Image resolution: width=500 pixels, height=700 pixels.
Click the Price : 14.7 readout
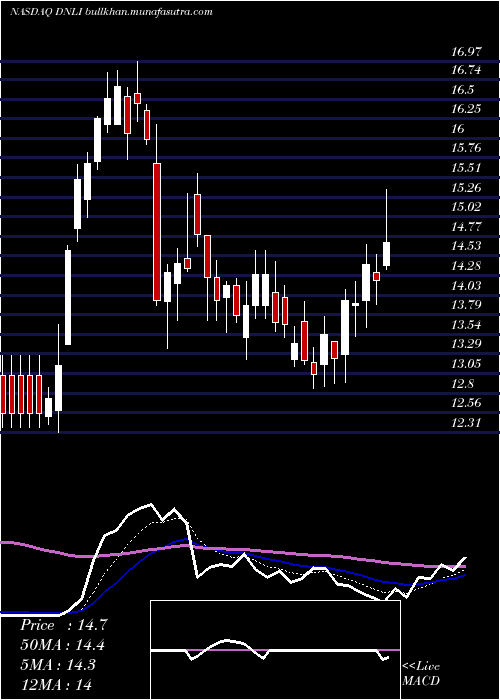[63, 625]
